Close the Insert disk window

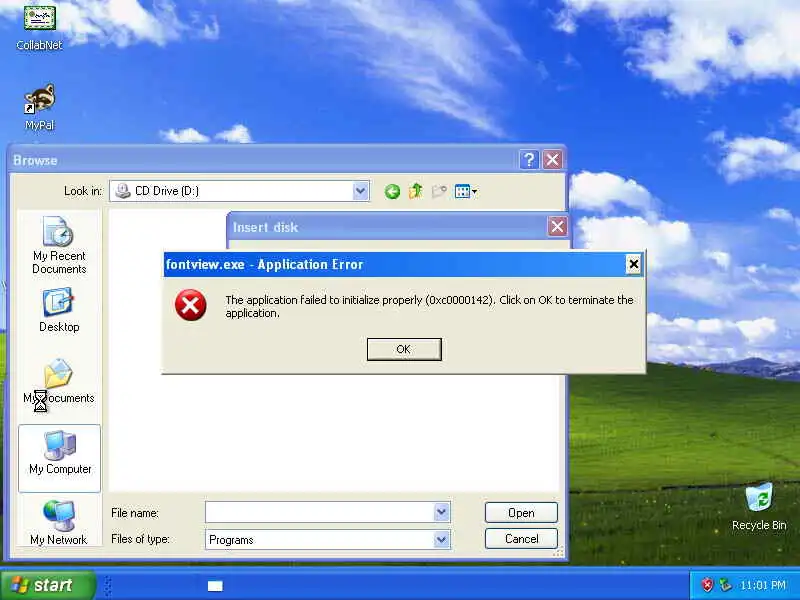557,227
